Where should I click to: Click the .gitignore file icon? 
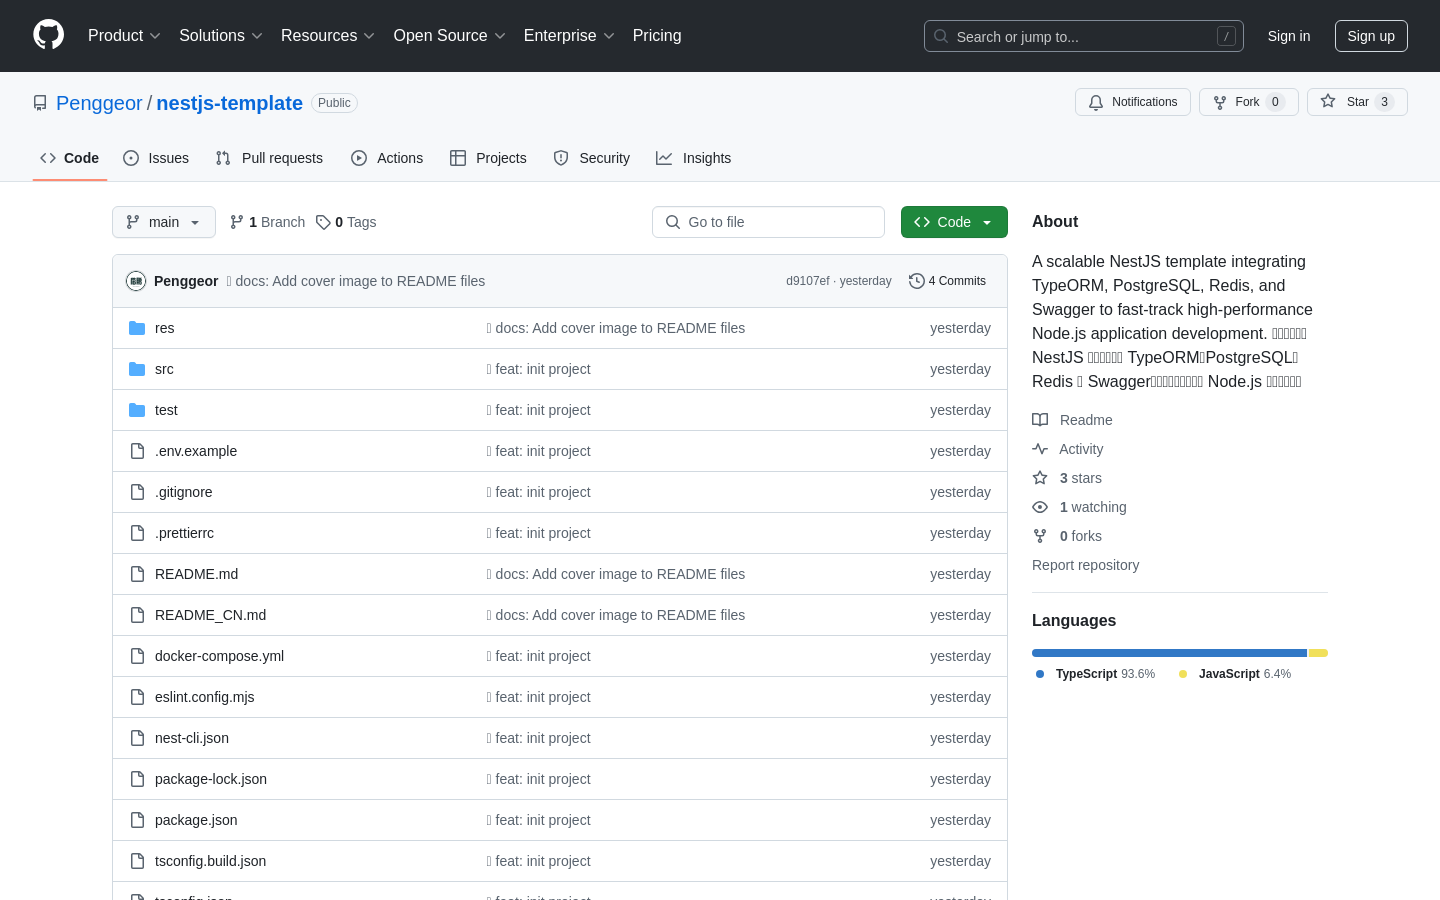pyautogui.click(x=137, y=492)
